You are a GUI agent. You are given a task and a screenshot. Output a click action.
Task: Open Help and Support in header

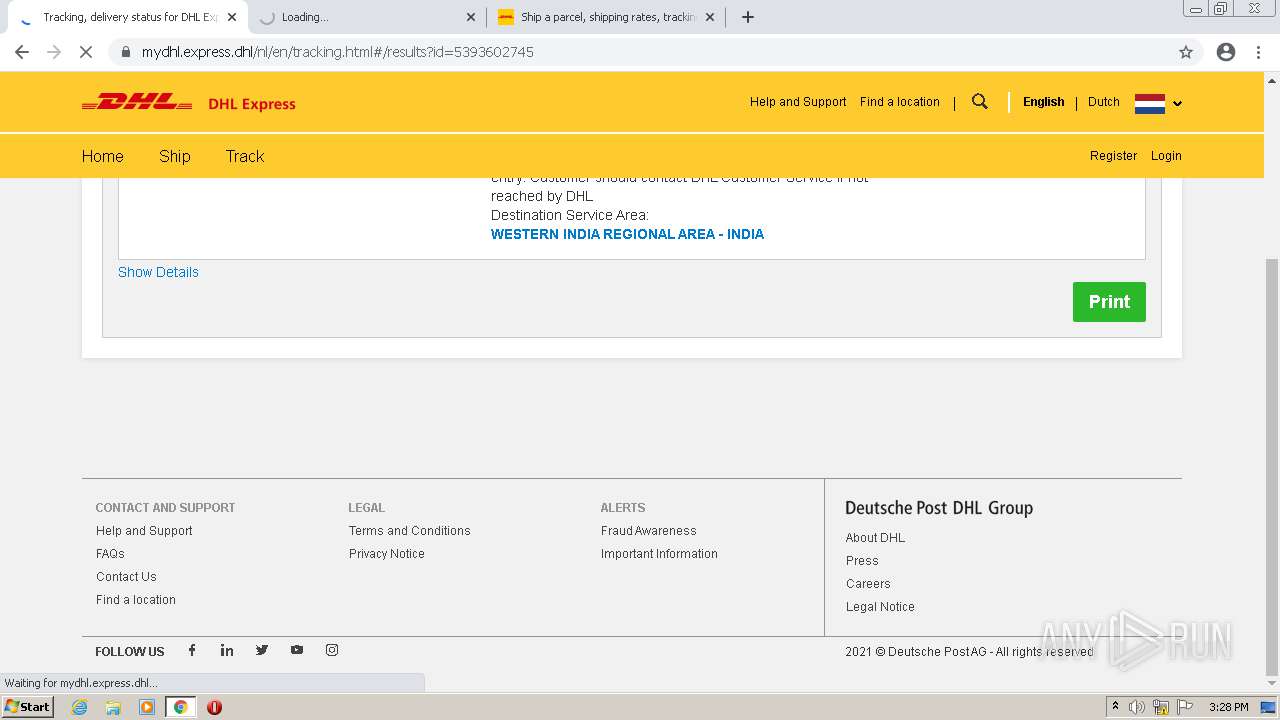click(x=798, y=102)
